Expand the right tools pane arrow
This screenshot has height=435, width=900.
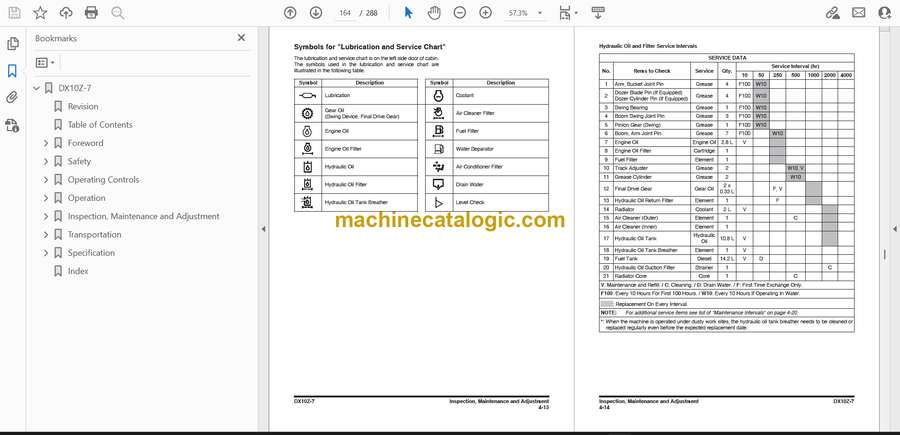895,229
